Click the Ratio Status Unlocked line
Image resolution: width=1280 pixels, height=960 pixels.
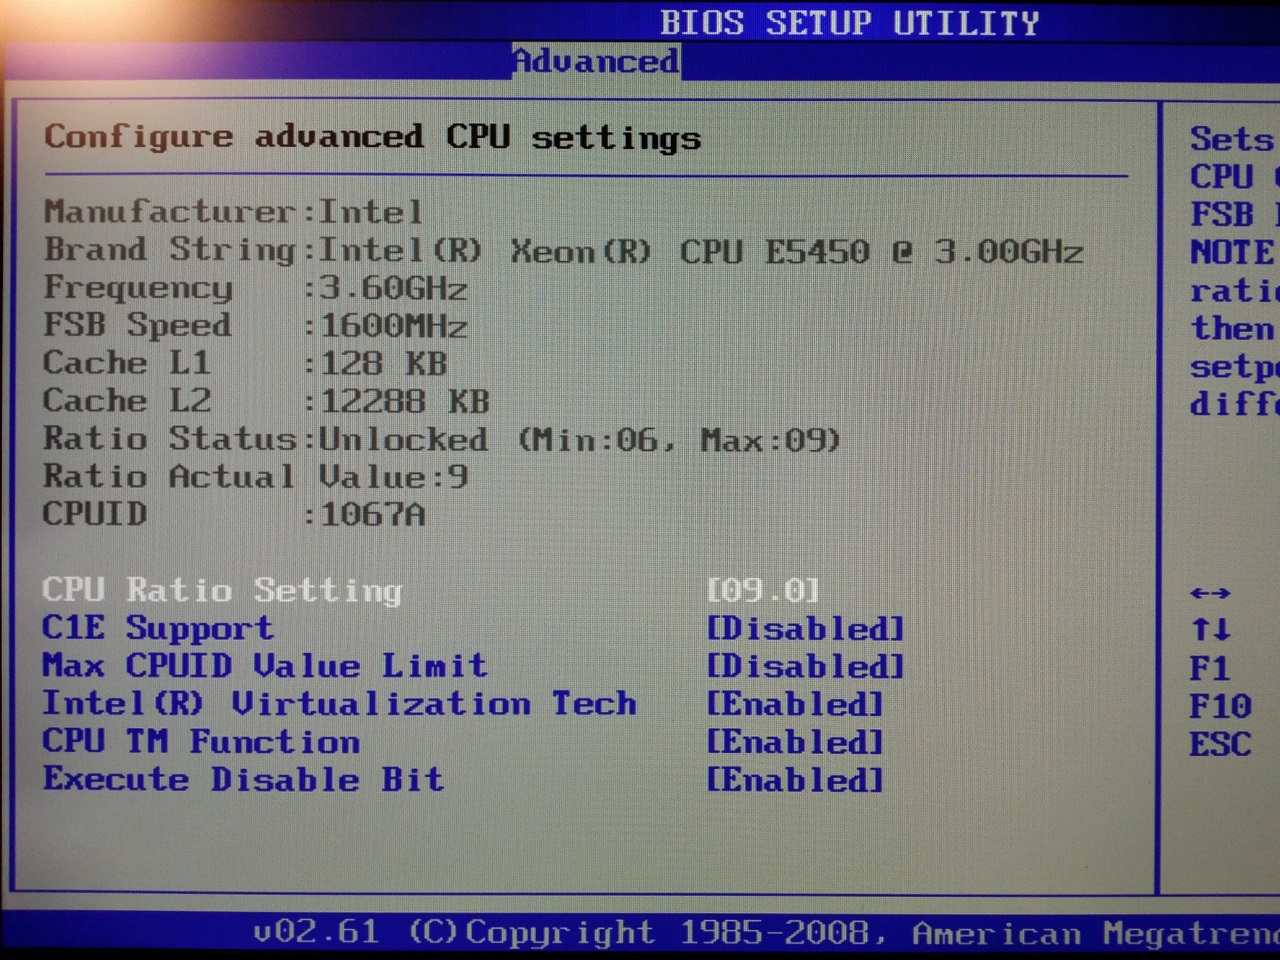pyautogui.click(x=442, y=439)
